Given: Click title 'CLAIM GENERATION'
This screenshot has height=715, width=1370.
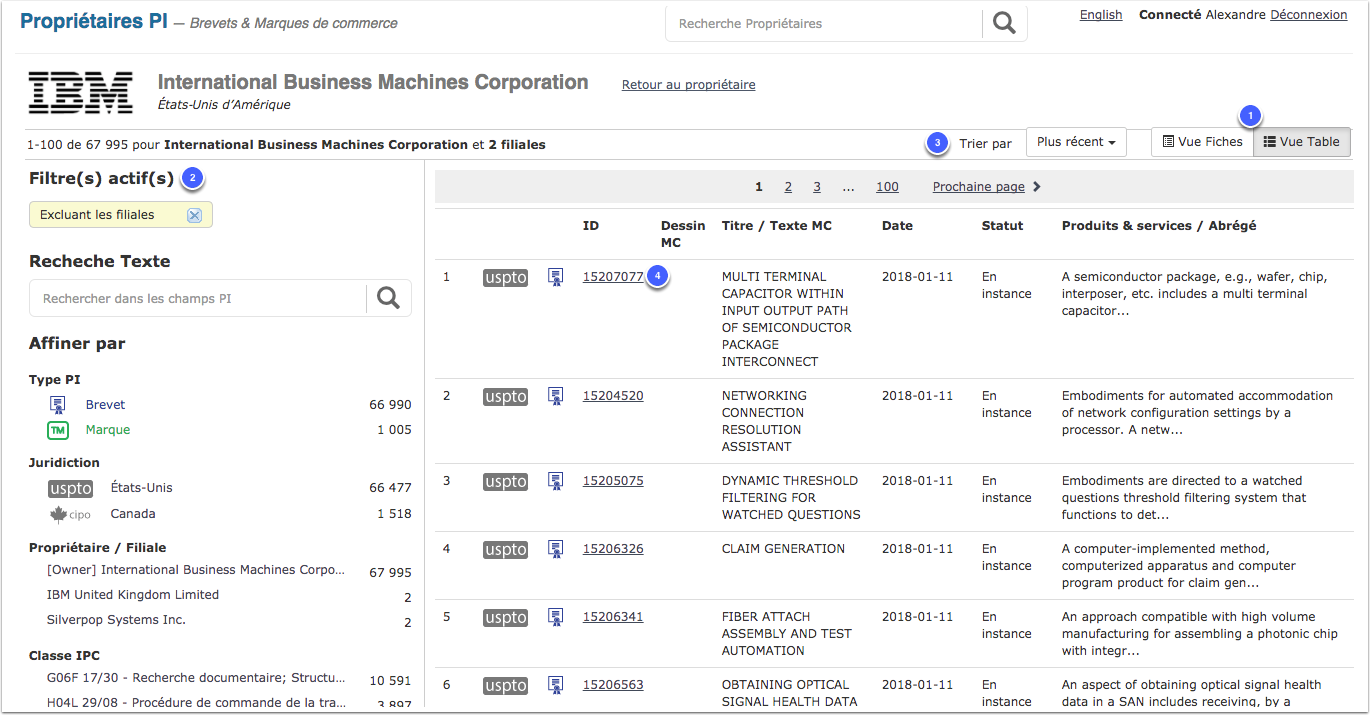Looking at the screenshot, I should coord(784,549).
